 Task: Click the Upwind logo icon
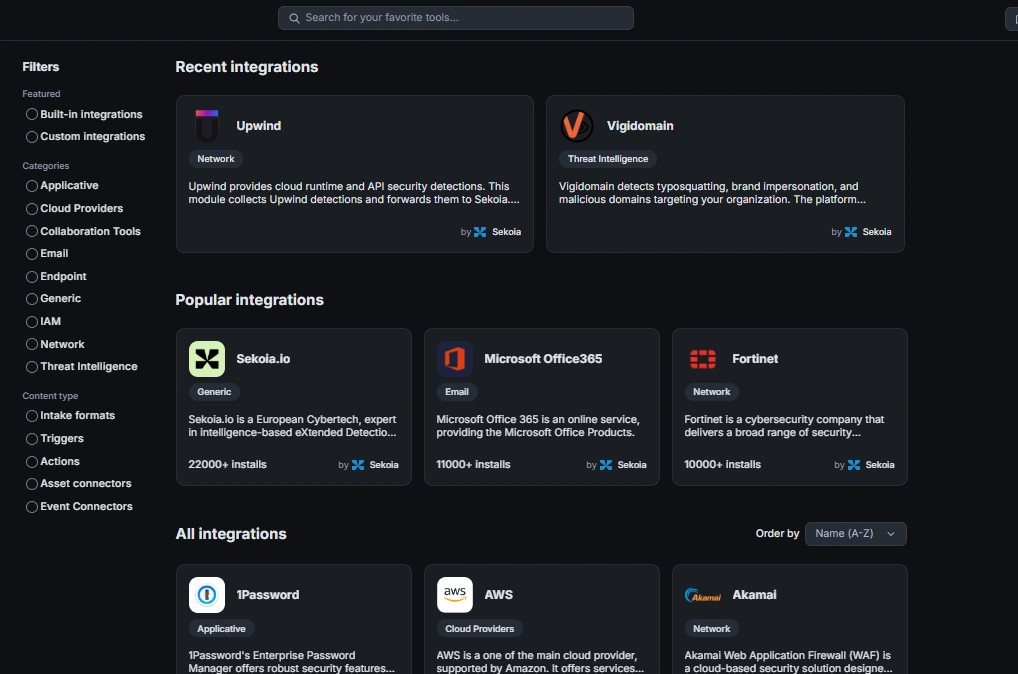[x=206, y=126]
